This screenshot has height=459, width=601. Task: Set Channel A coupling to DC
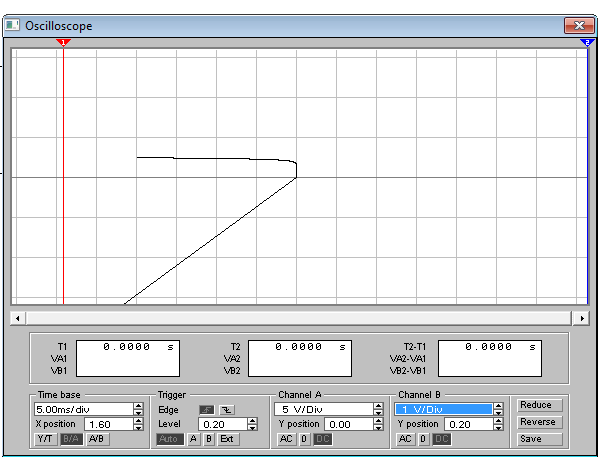click(x=322, y=439)
